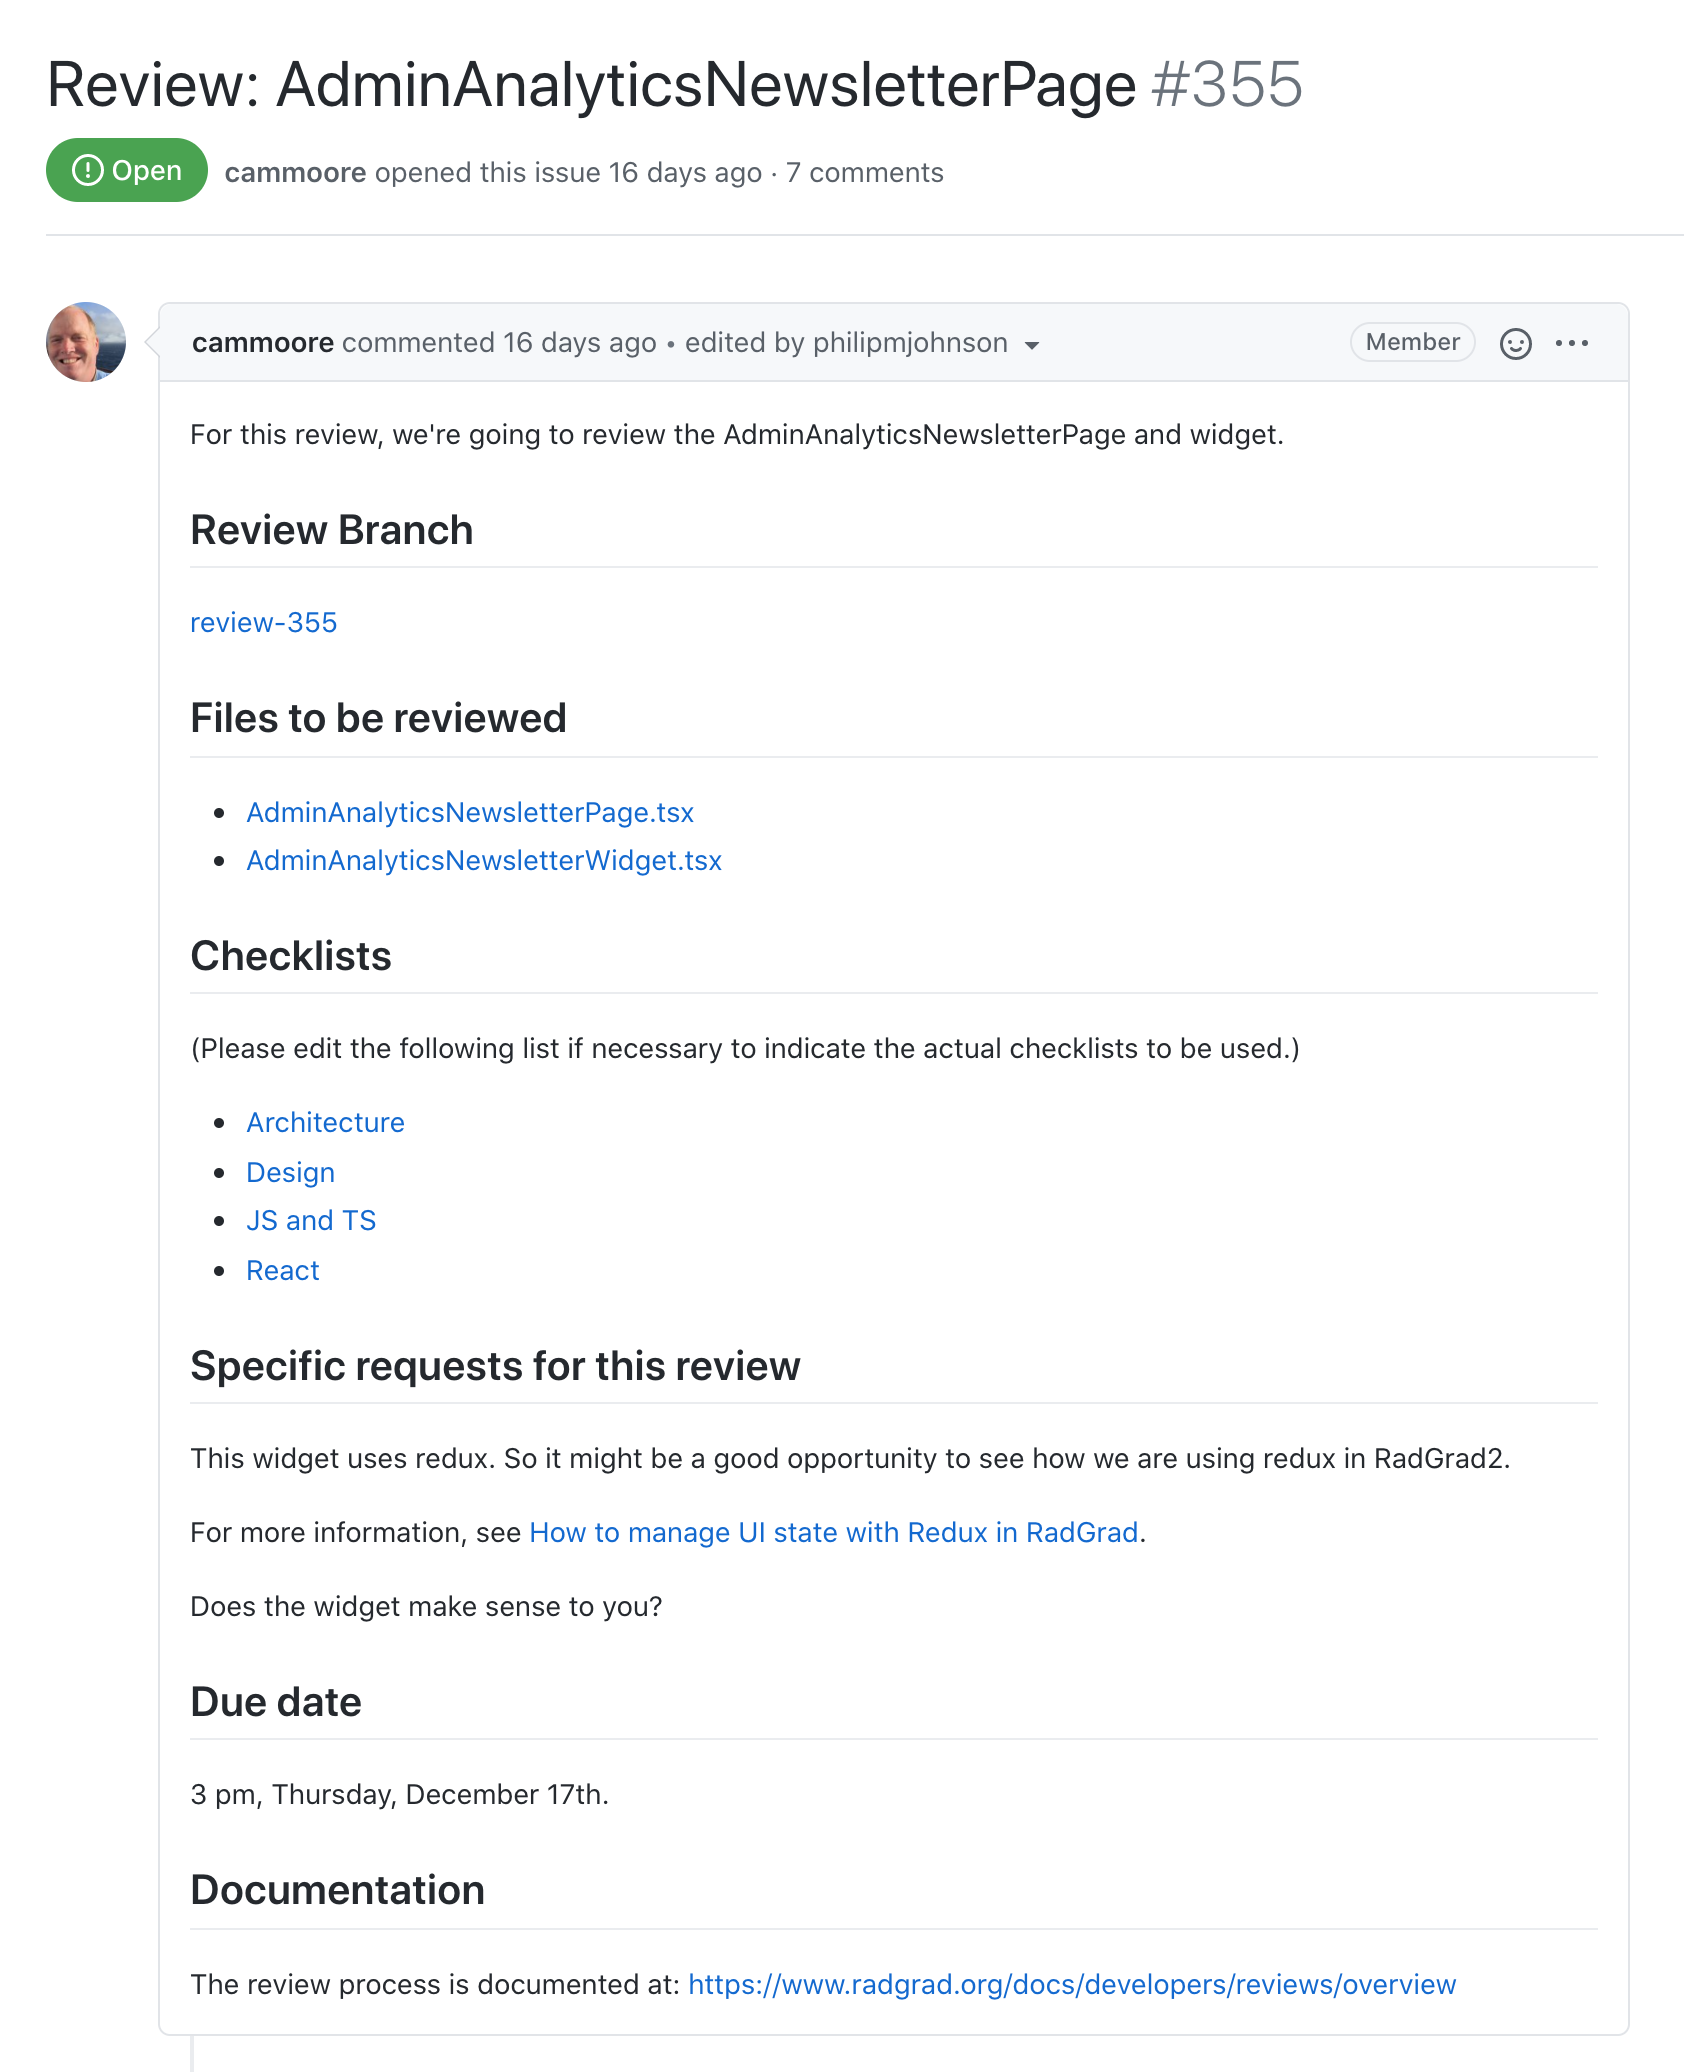Click cammoore username in comment header
1684x2072 pixels.
(x=263, y=342)
